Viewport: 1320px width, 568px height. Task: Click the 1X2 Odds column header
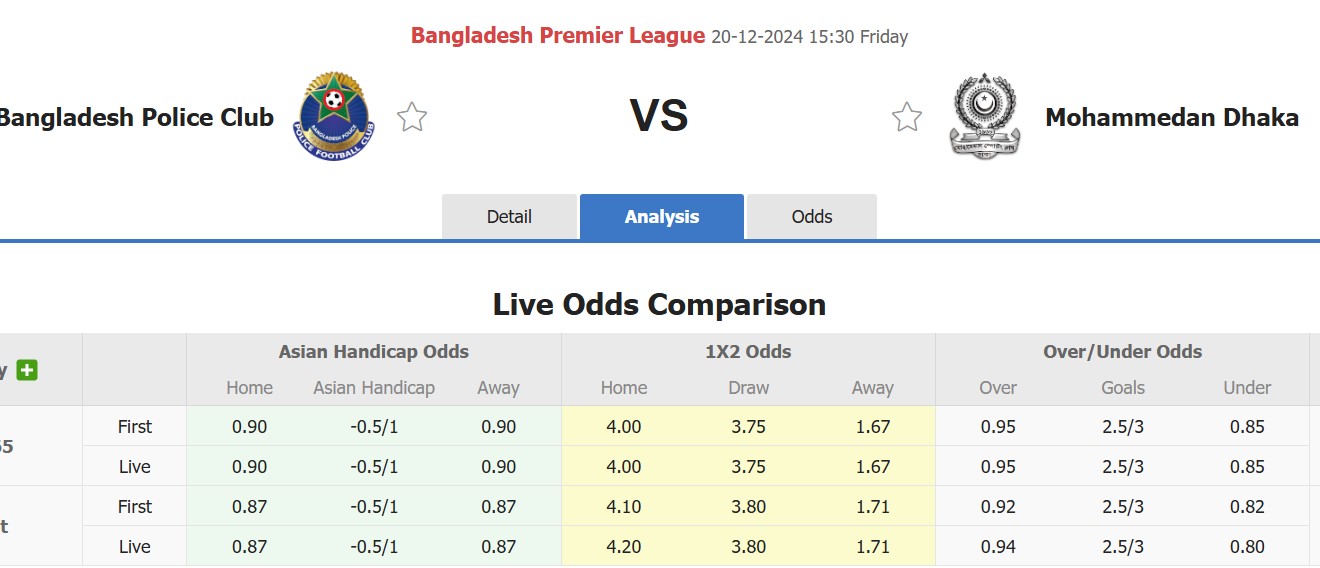pos(748,351)
